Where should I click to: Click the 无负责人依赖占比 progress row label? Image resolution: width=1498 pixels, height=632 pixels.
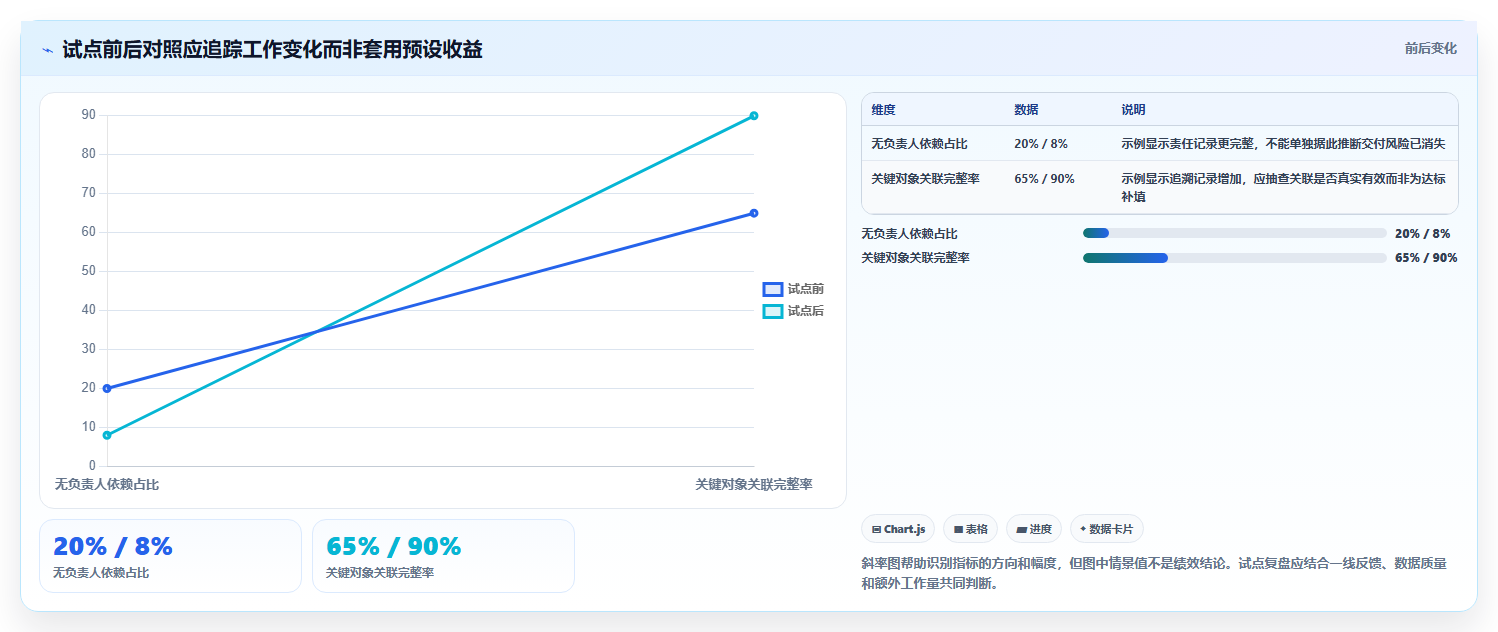pyautogui.click(x=909, y=234)
